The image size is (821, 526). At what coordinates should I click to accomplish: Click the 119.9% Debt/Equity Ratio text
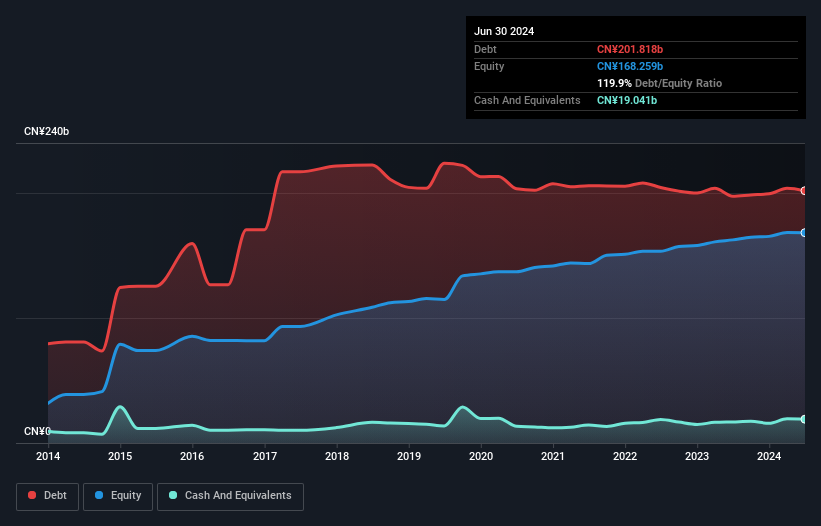click(x=659, y=83)
